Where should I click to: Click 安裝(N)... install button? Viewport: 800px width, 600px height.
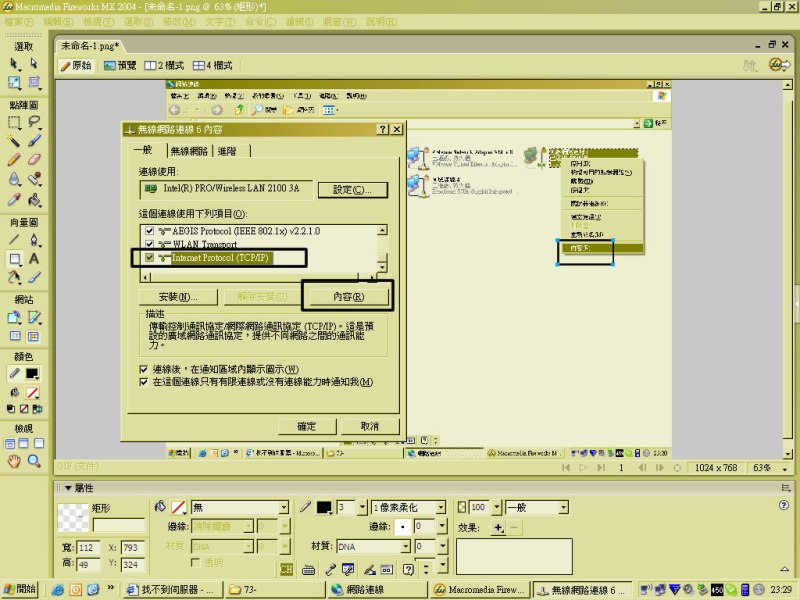[x=178, y=297]
